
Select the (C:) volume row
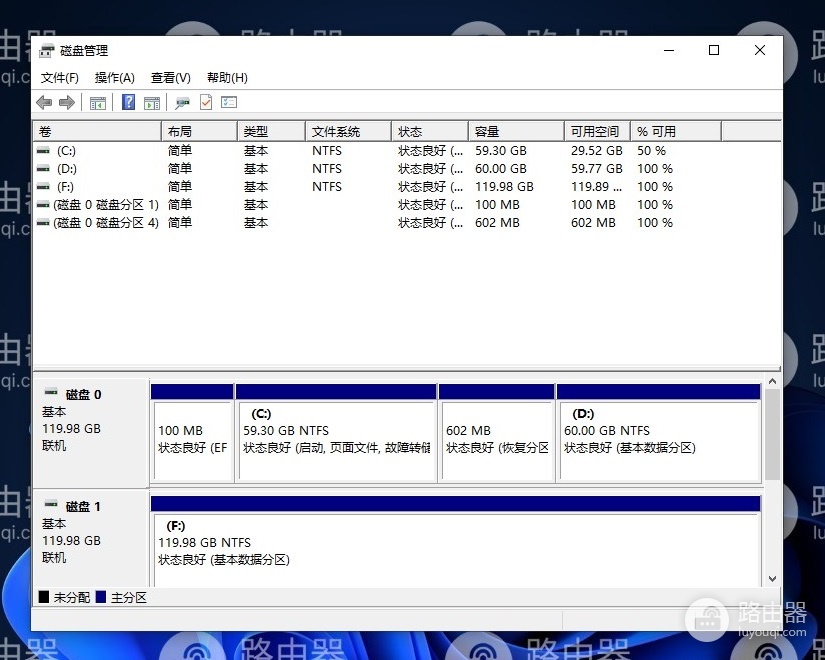(x=406, y=151)
